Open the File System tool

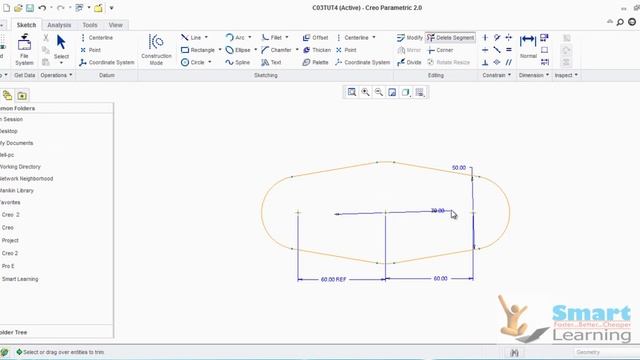pos(24,50)
